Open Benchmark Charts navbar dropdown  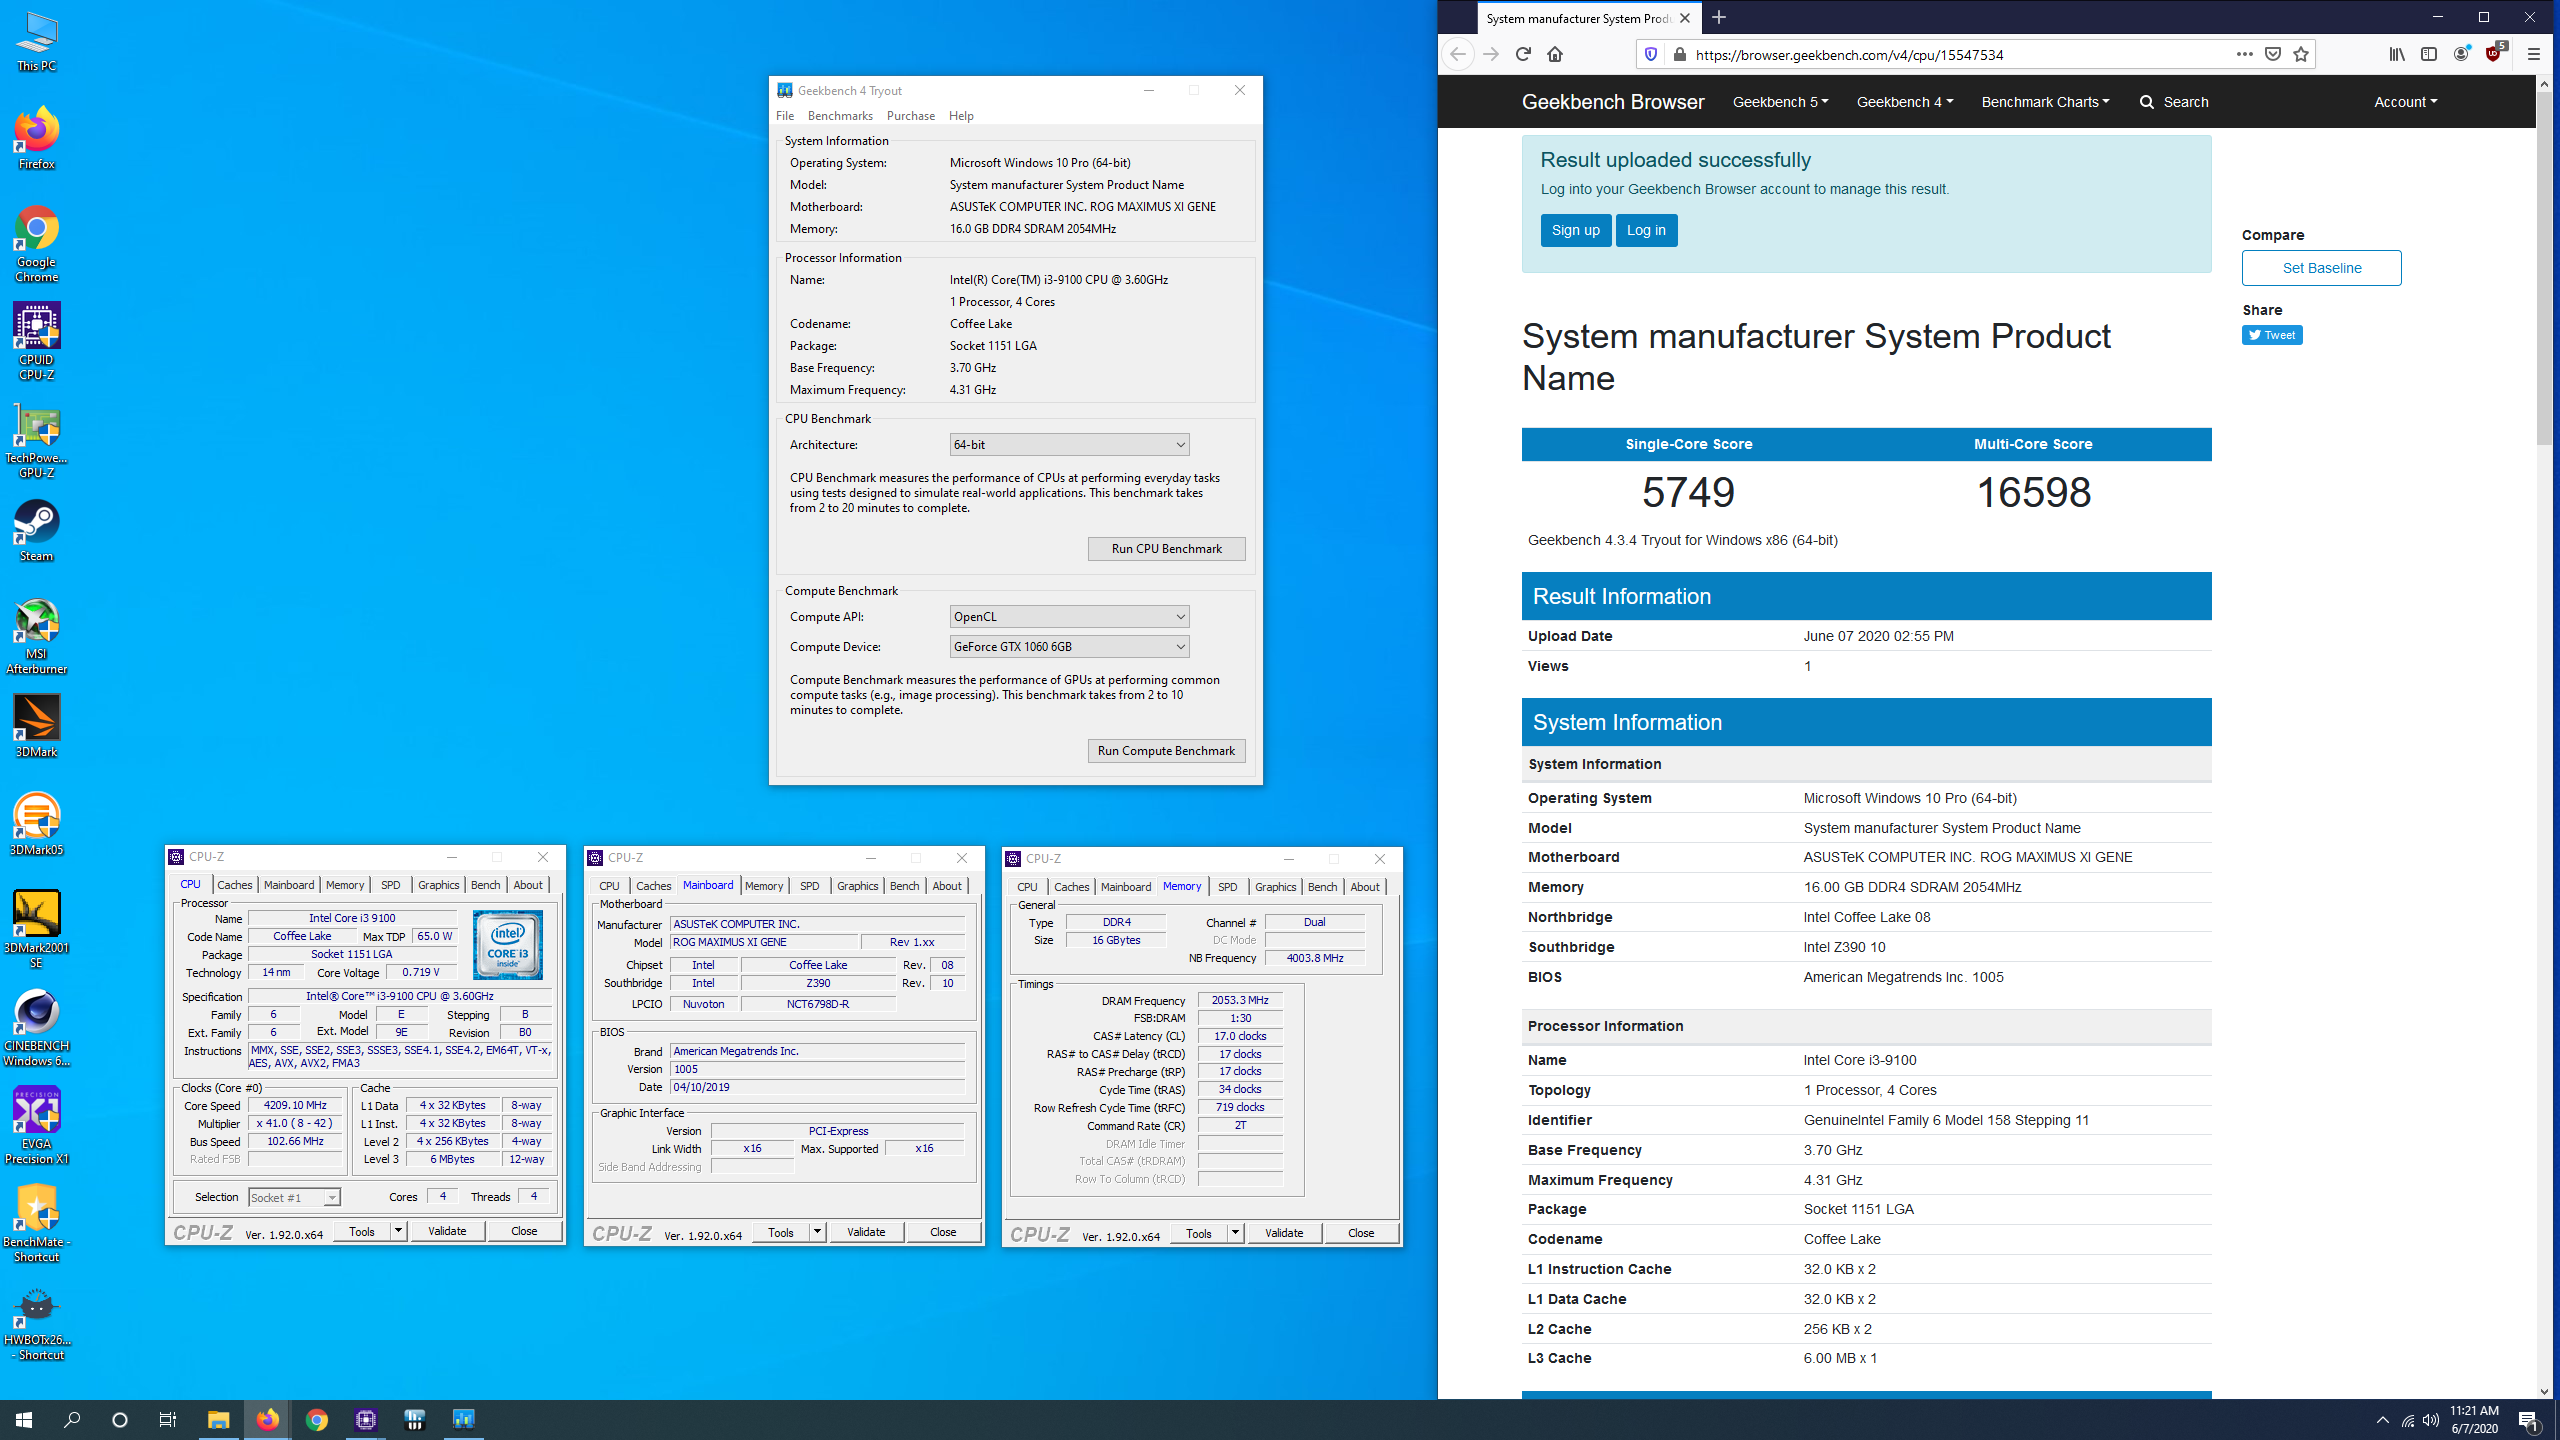(2045, 102)
